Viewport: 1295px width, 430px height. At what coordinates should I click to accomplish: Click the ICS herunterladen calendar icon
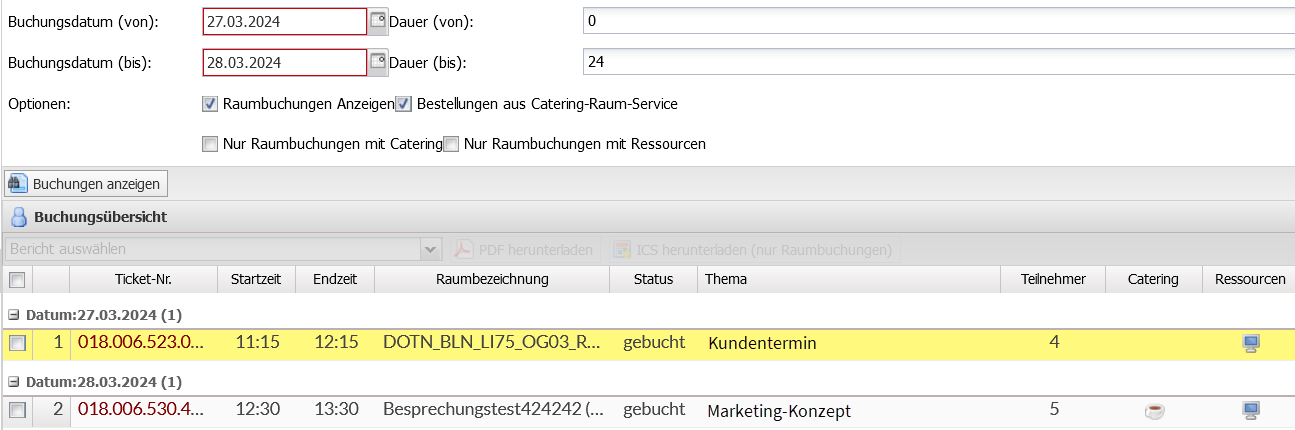coord(622,249)
